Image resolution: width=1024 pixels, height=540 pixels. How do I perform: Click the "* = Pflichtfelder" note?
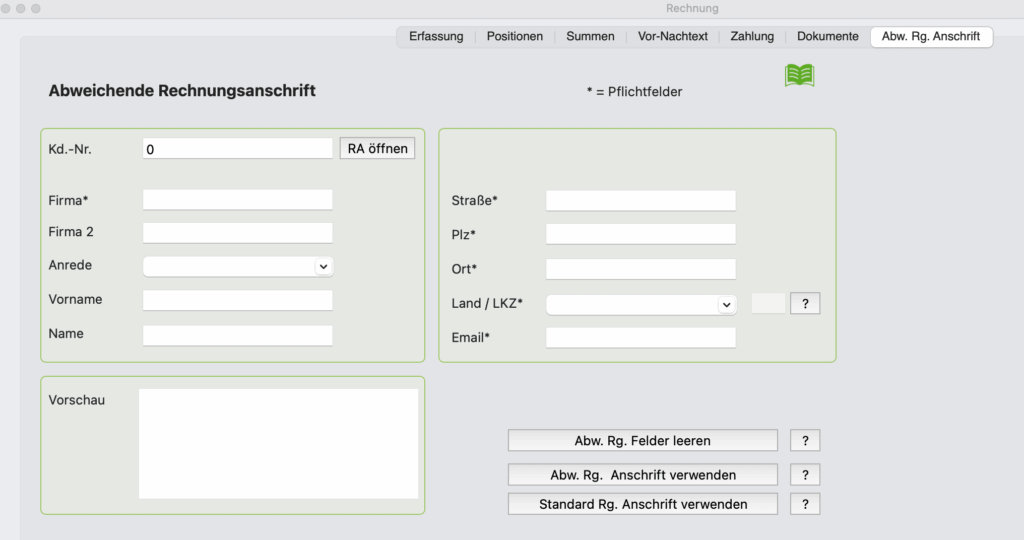pos(634,92)
